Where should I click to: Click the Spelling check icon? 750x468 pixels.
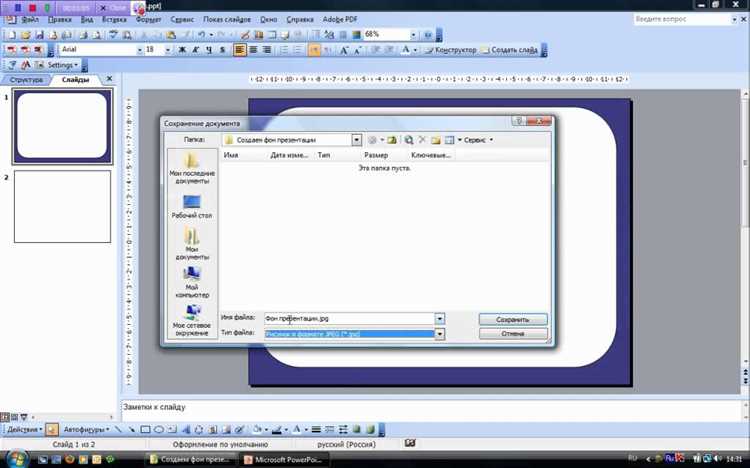(113, 35)
